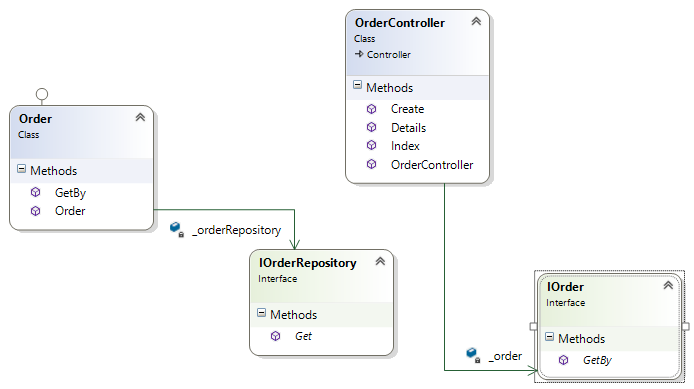
Task: Click the Get method icon in IOrderRepository
Action: tap(275, 336)
